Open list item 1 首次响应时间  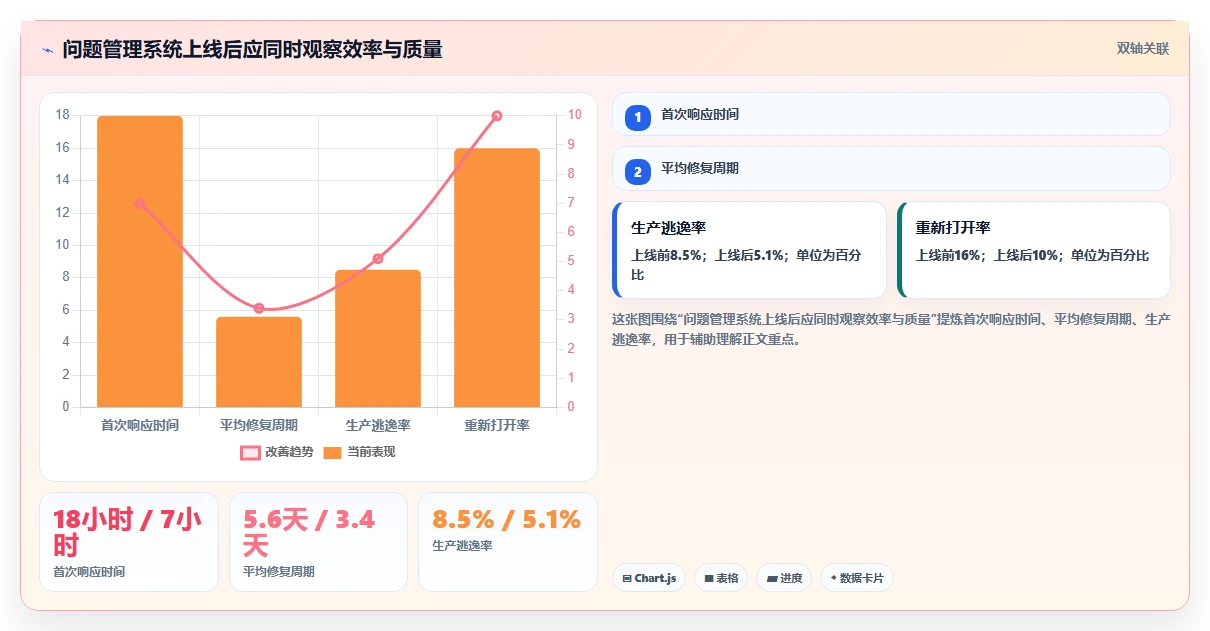click(891, 114)
